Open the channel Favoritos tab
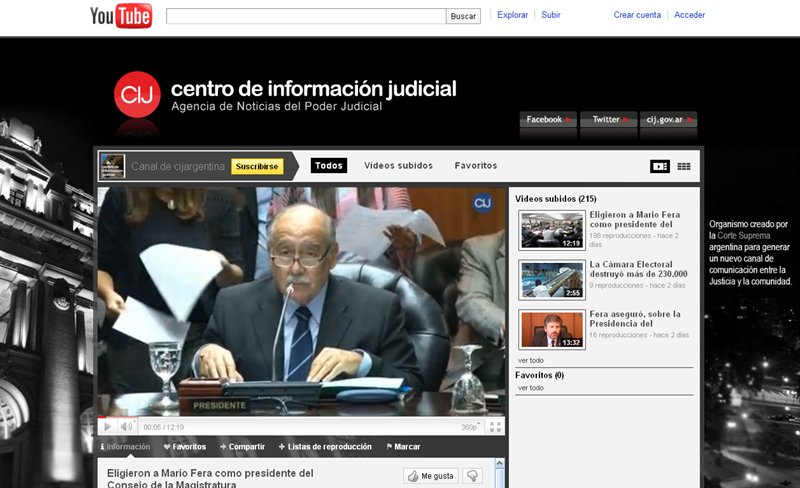 [x=476, y=165]
